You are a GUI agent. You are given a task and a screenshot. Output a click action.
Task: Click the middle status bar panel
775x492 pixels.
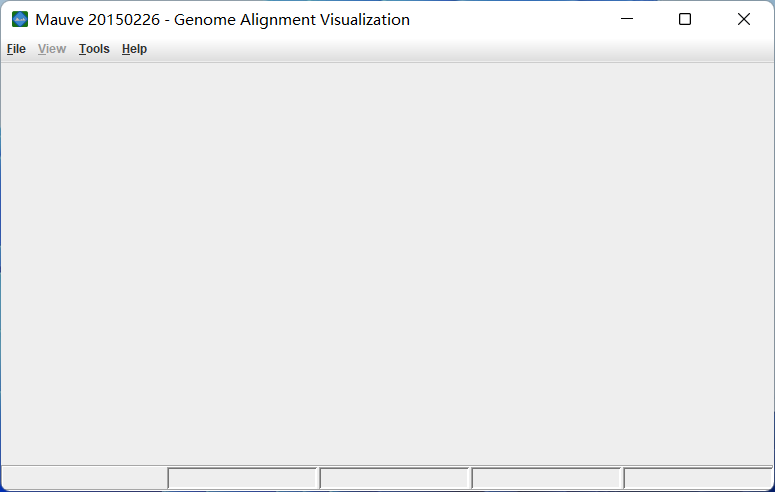[395, 479]
